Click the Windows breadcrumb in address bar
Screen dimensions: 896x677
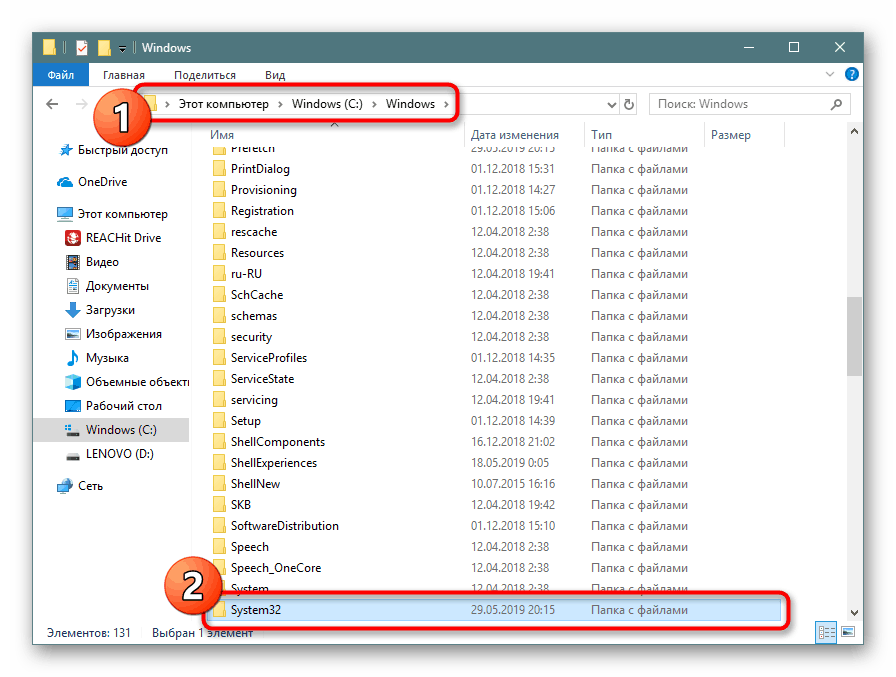click(410, 104)
